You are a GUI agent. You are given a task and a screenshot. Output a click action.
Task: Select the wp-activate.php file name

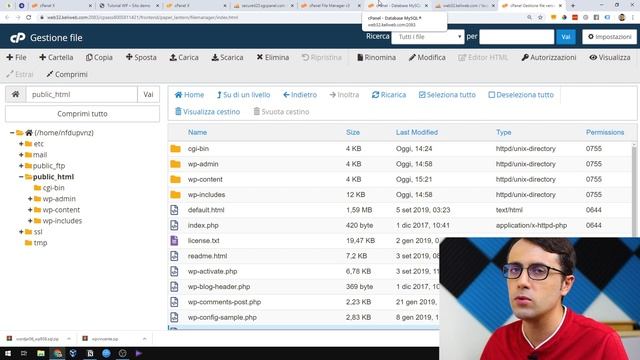(212, 271)
